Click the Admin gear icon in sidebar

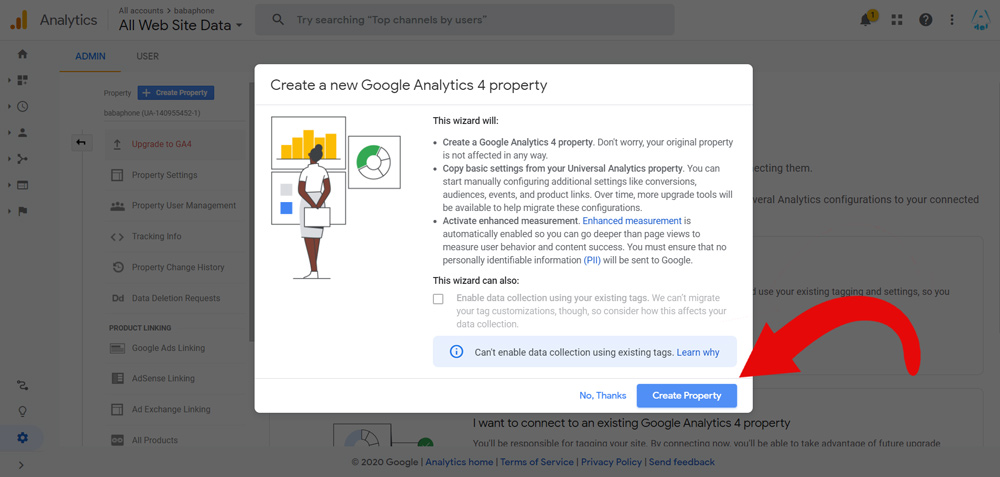click(22, 437)
